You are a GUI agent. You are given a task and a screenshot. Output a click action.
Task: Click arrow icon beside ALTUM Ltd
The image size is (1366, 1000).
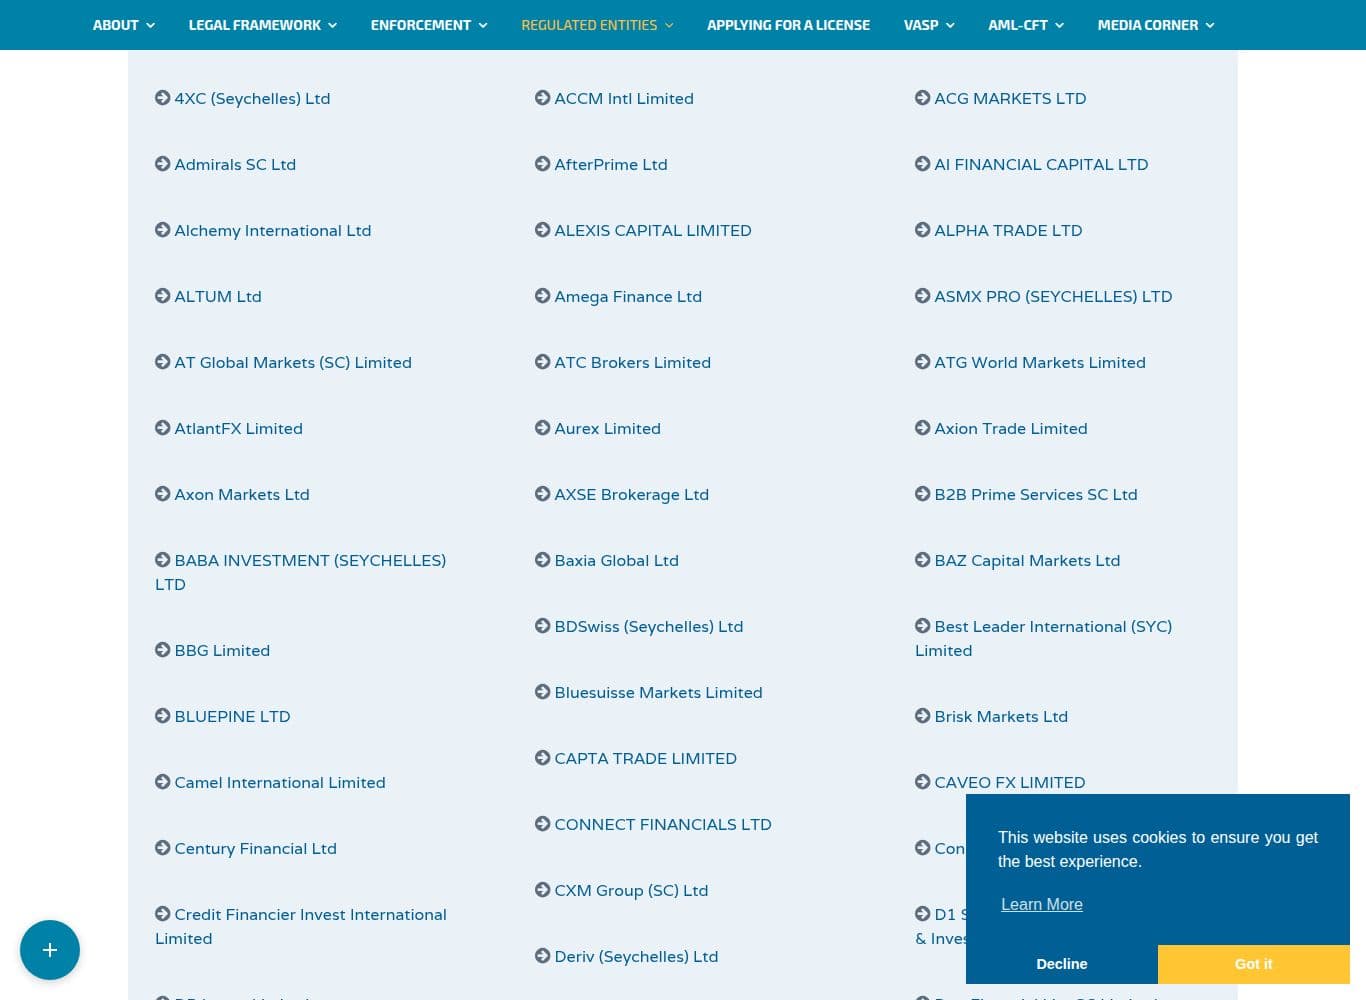click(x=162, y=296)
